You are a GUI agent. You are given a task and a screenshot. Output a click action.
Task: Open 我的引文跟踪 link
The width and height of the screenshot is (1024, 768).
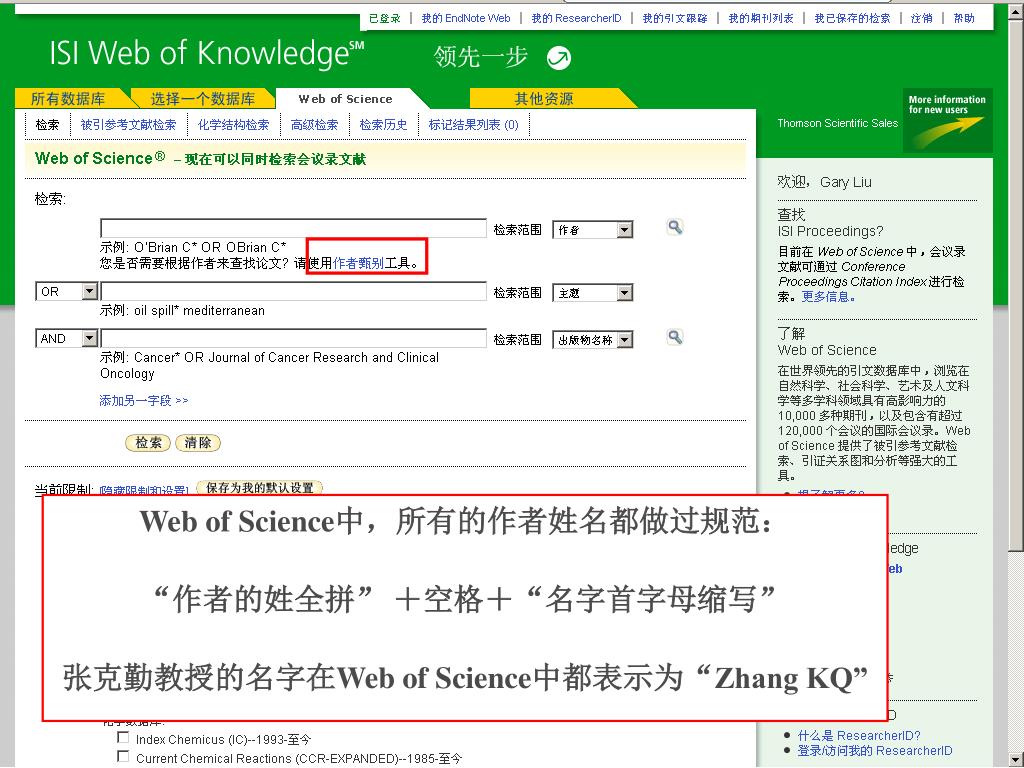tap(675, 18)
